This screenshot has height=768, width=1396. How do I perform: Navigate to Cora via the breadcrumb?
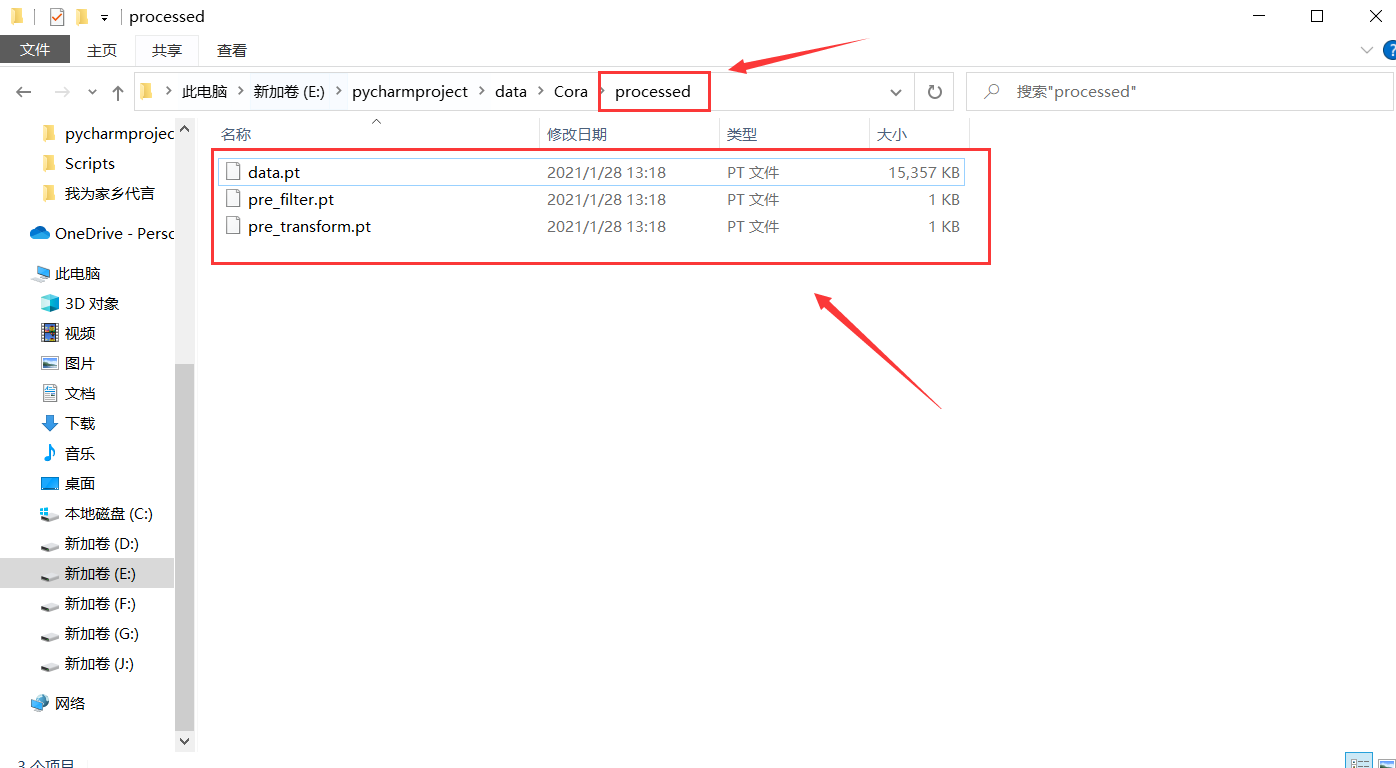(x=570, y=91)
